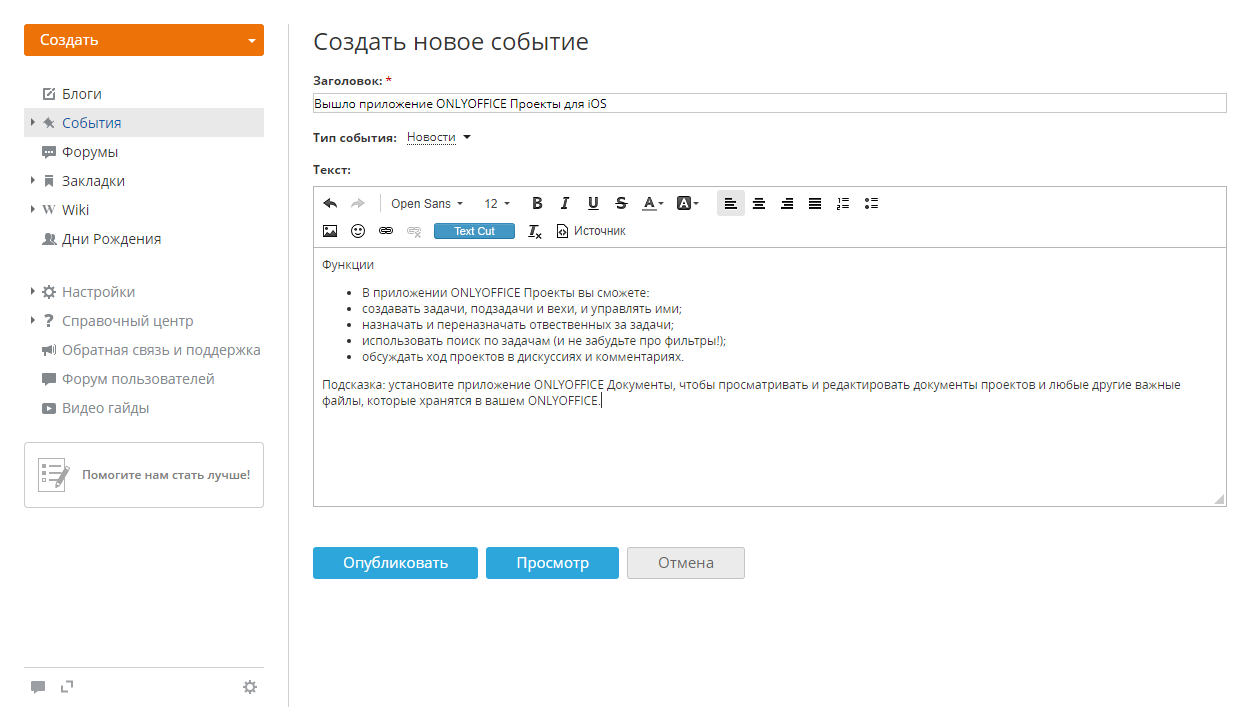Open Форум пользователей link
This screenshot has height=708, width=1240.
(138, 379)
